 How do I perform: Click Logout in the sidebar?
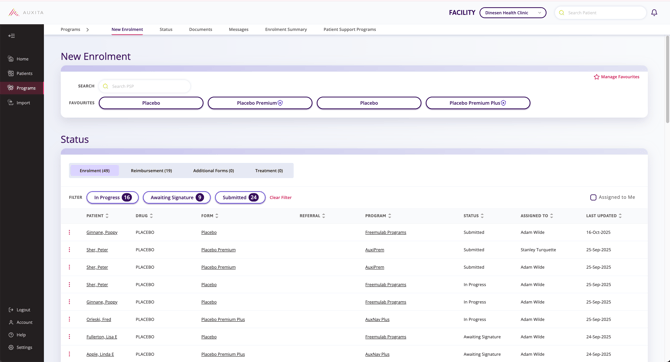pos(19,310)
